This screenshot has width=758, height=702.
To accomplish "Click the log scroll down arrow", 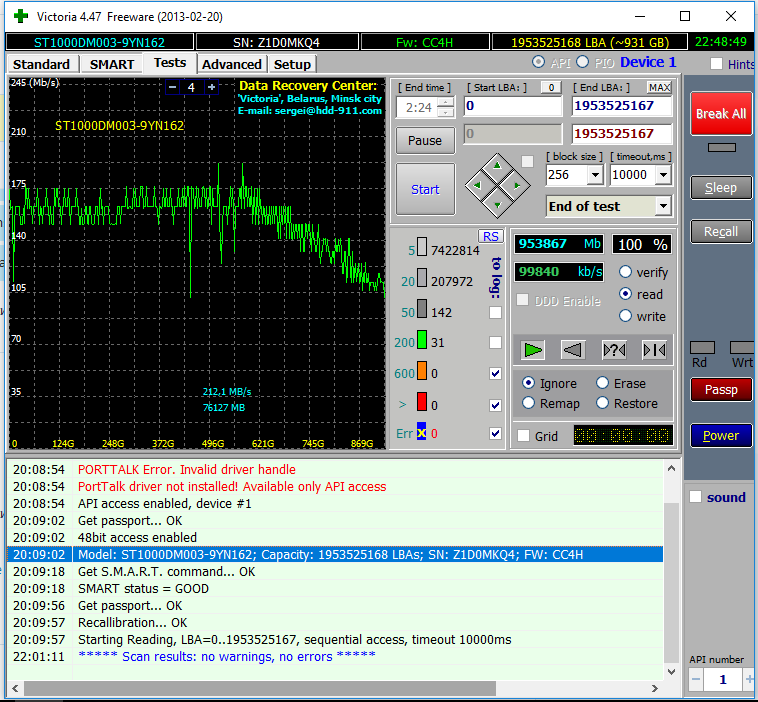I will (671, 671).
